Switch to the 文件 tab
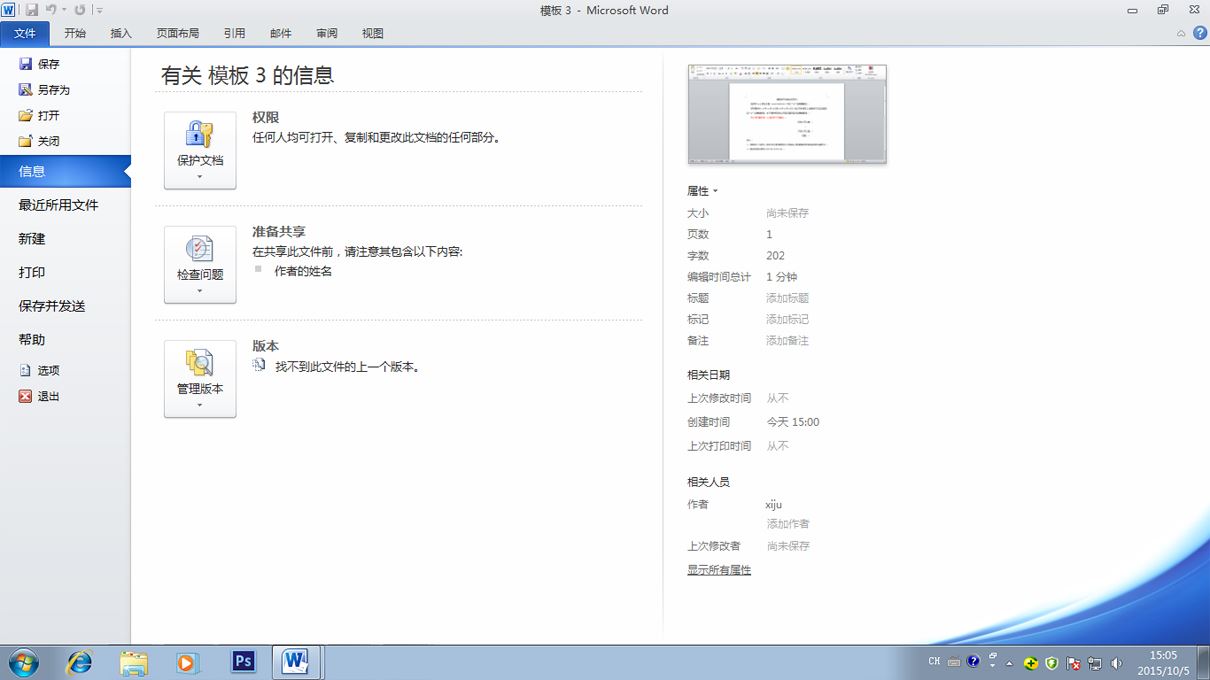The image size is (1210, 680). [x=25, y=33]
